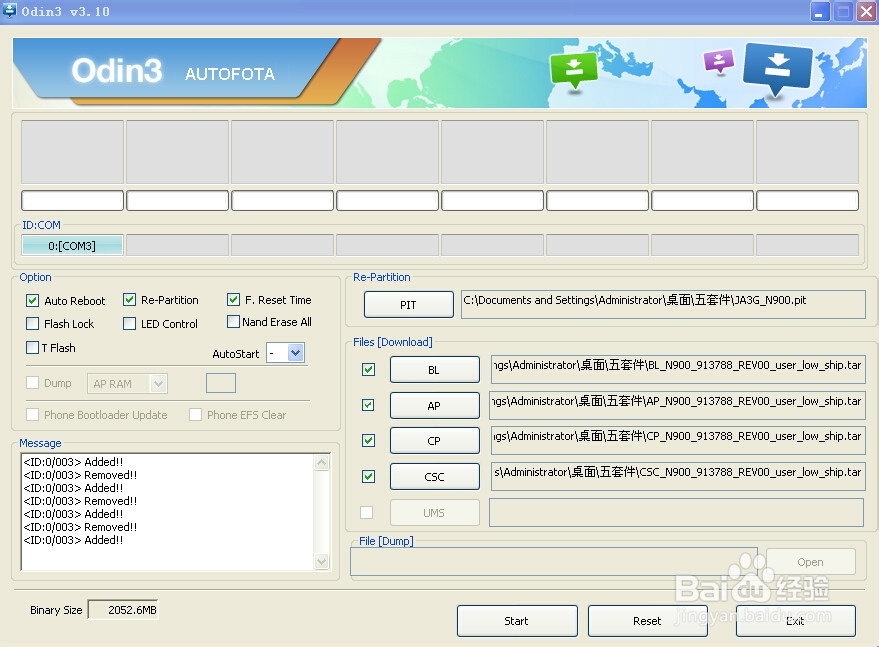Uncheck the AP file checkbox

pyautogui.click(x=368, y=405)
